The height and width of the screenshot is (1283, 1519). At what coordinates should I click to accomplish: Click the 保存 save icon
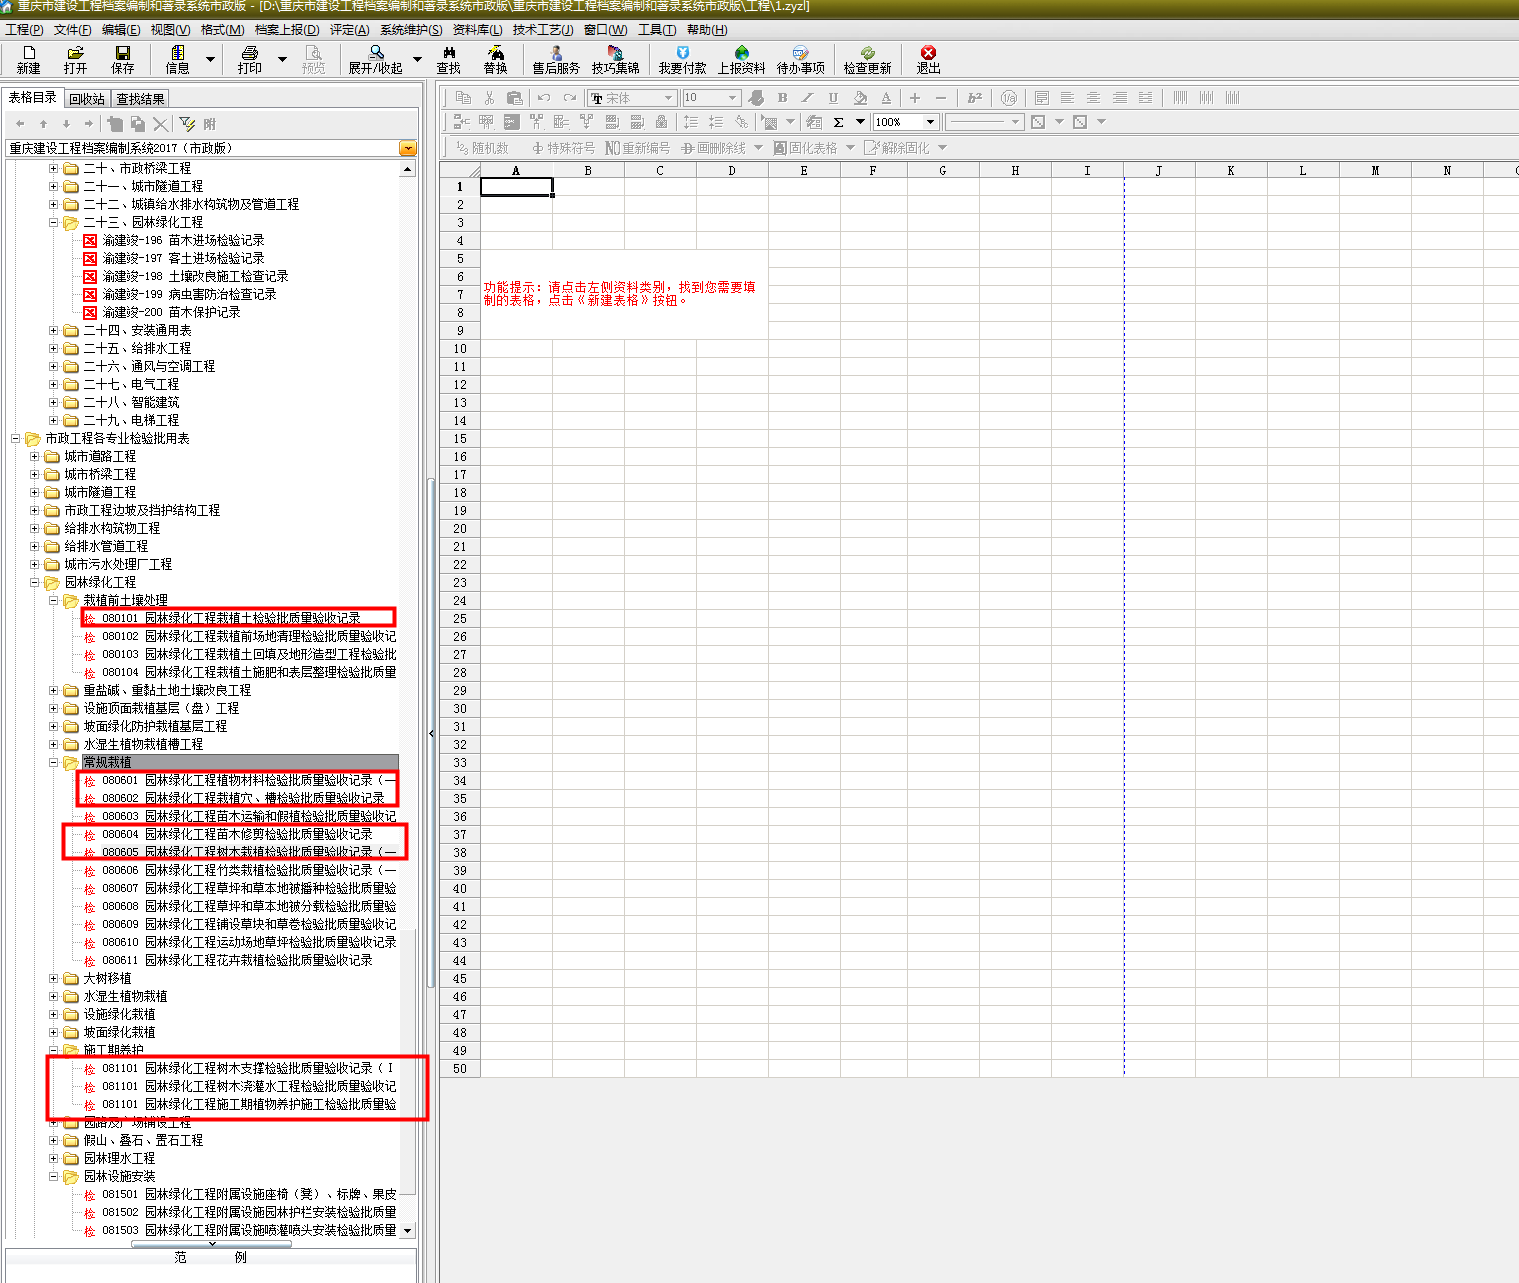(x=122, y=59)
